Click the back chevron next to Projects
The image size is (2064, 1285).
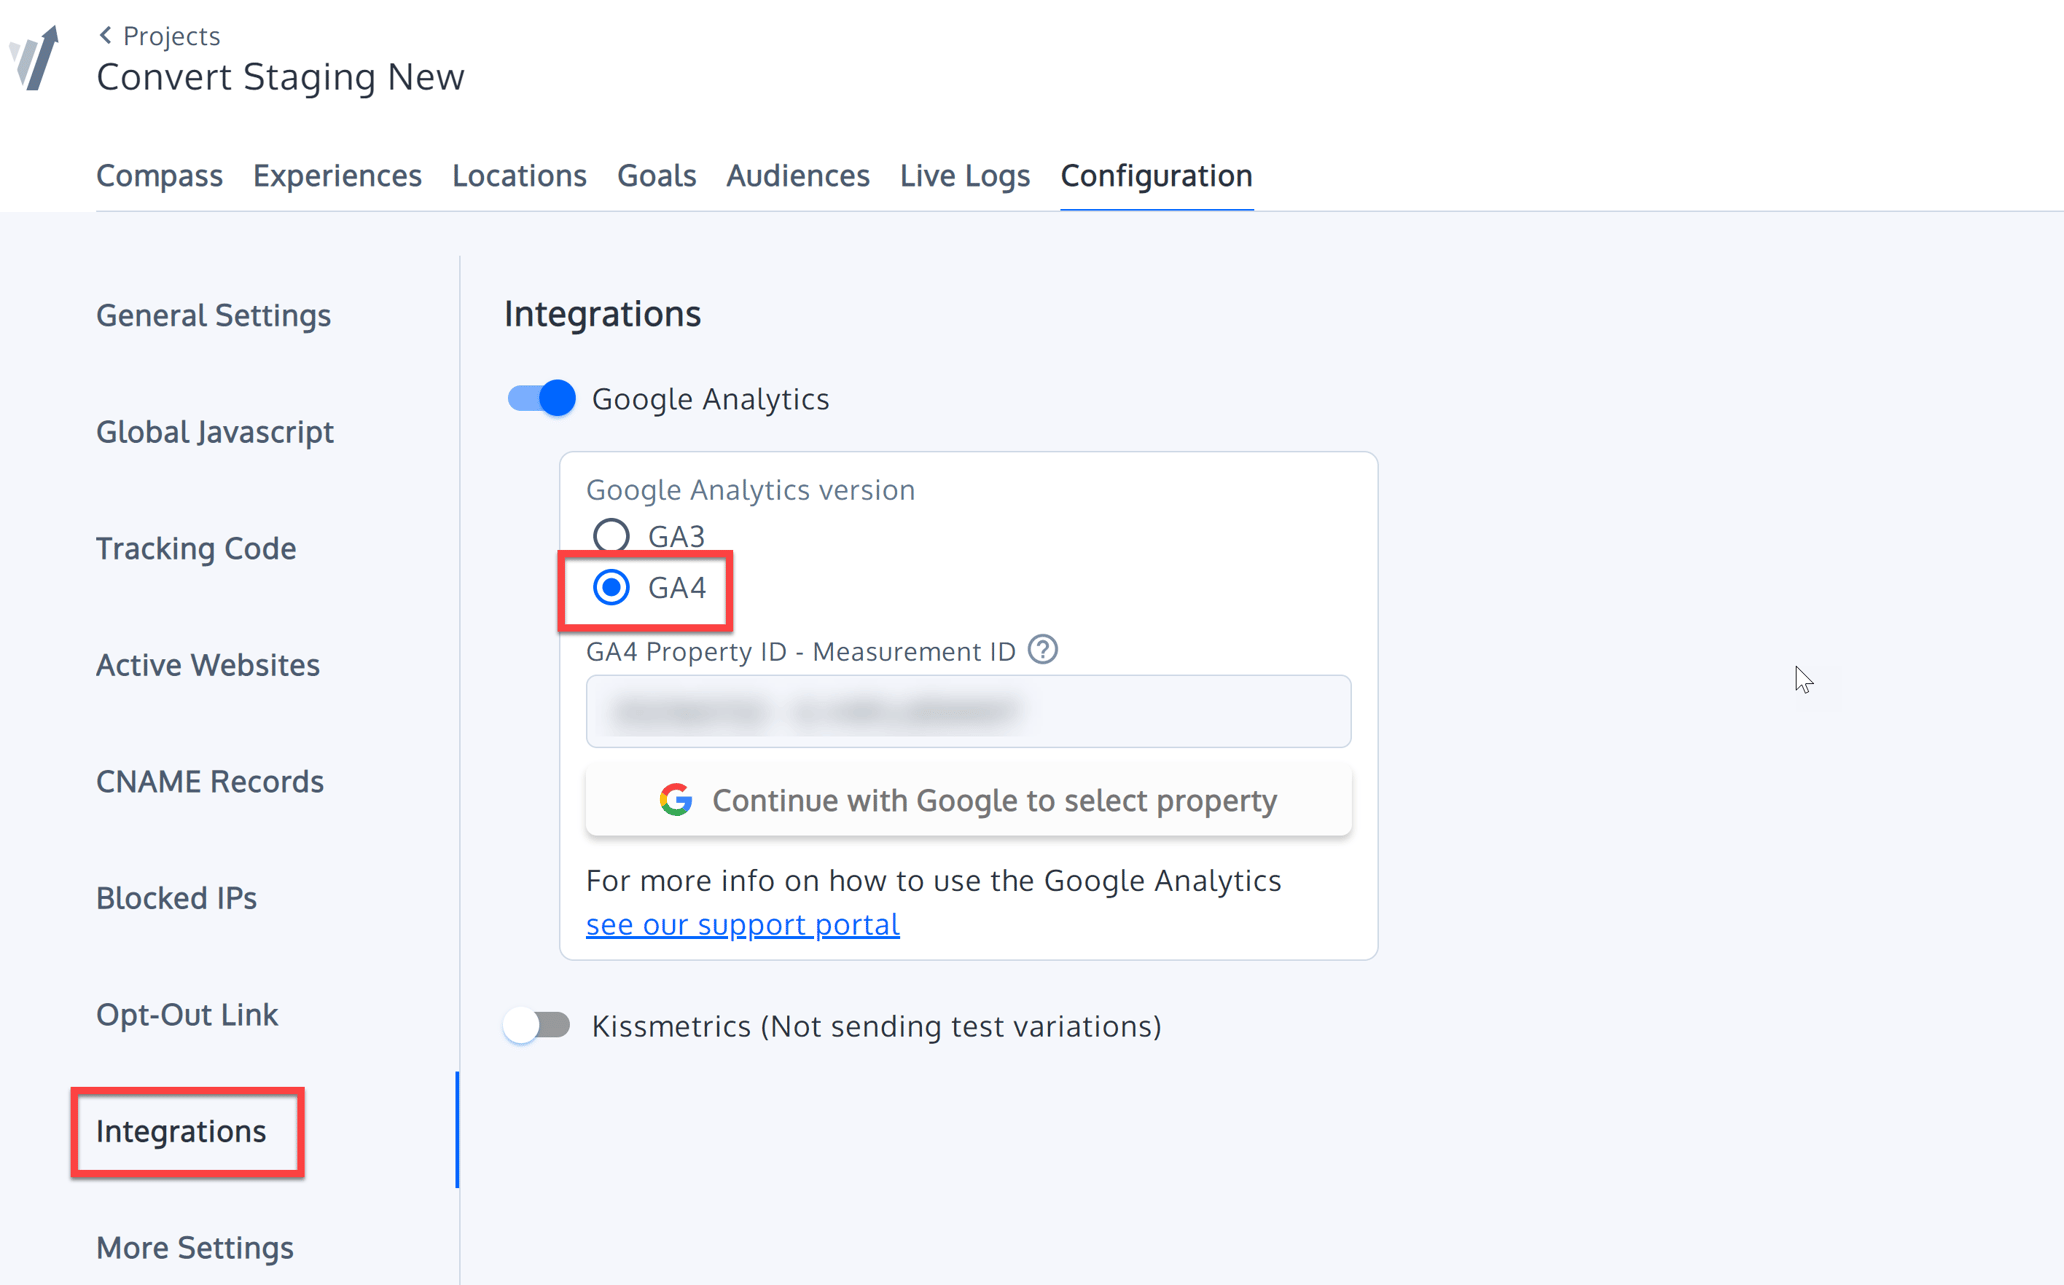point(105,34)
